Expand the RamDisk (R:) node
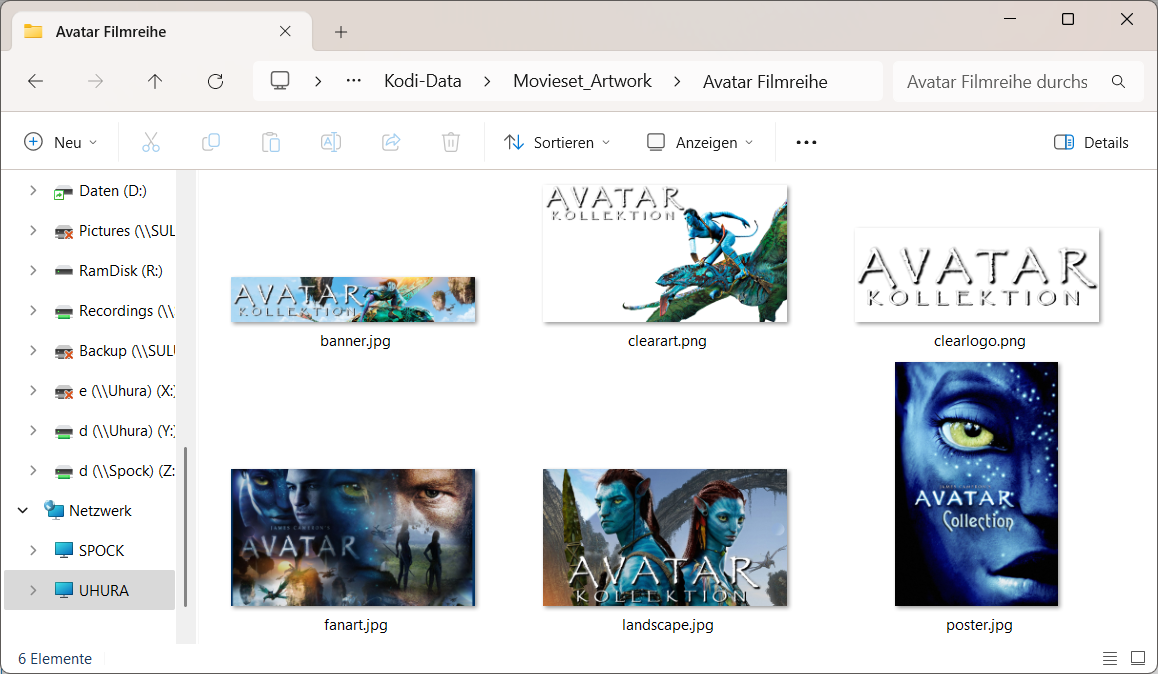This screenshot has width=1158, height=674. (x=33, y=270)
